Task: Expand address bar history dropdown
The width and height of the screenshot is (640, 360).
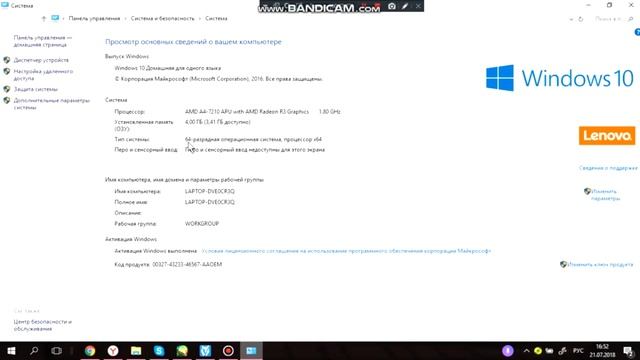Action: click(x=571, y=19)
